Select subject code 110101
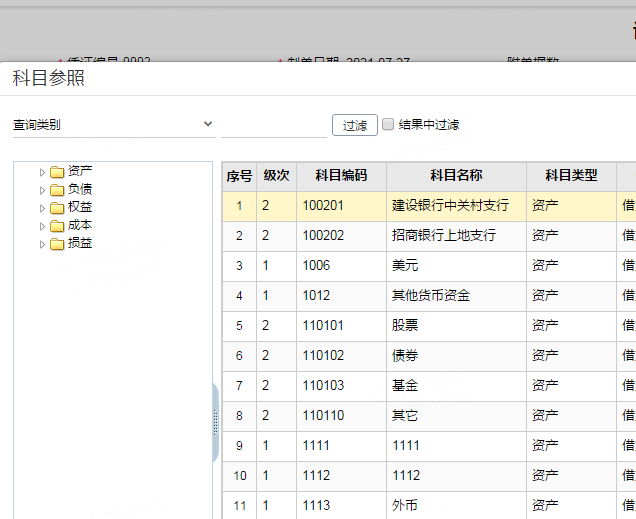Image resolution: width=636 pixels, height=519 pixels. 323,326
